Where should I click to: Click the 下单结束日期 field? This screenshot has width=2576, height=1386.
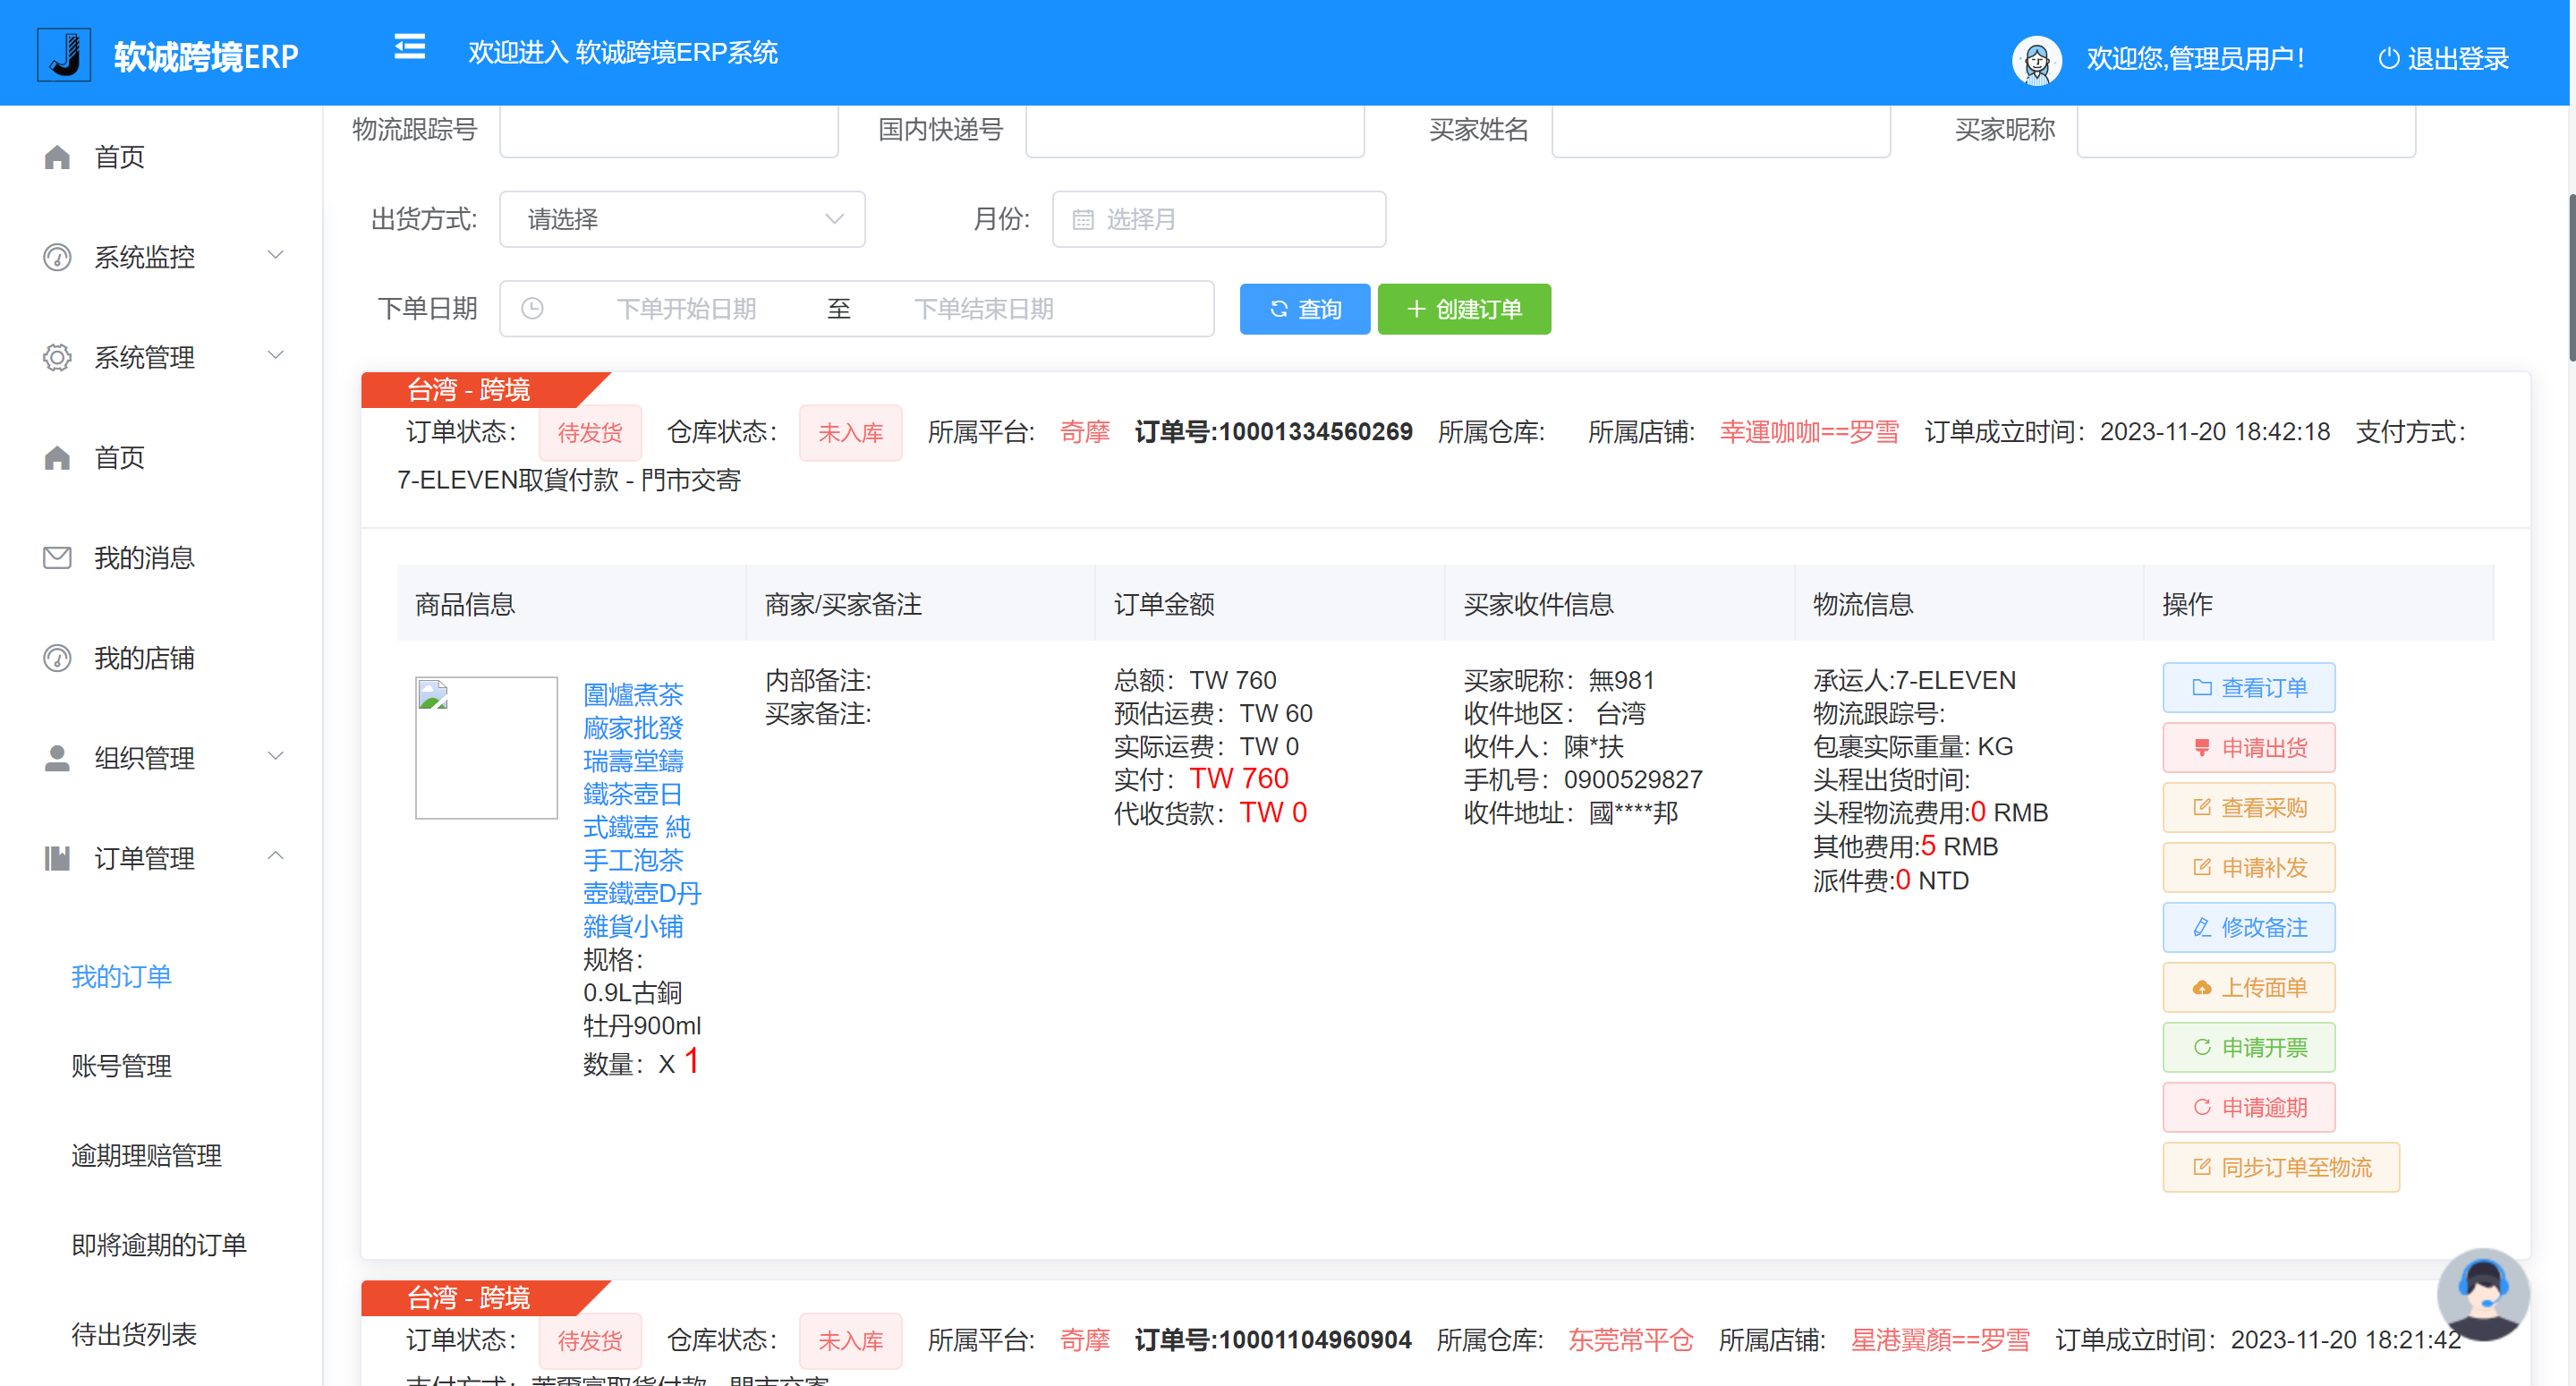984,308
